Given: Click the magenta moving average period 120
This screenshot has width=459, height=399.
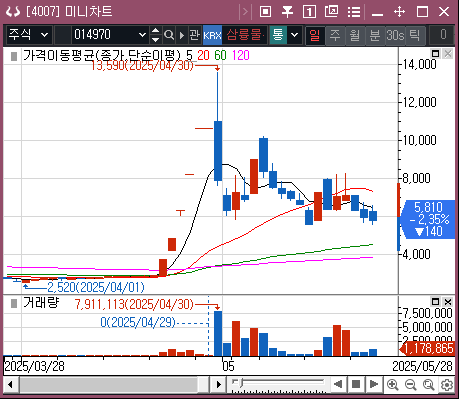Looking at the screenshot, I should coord(241,56).
